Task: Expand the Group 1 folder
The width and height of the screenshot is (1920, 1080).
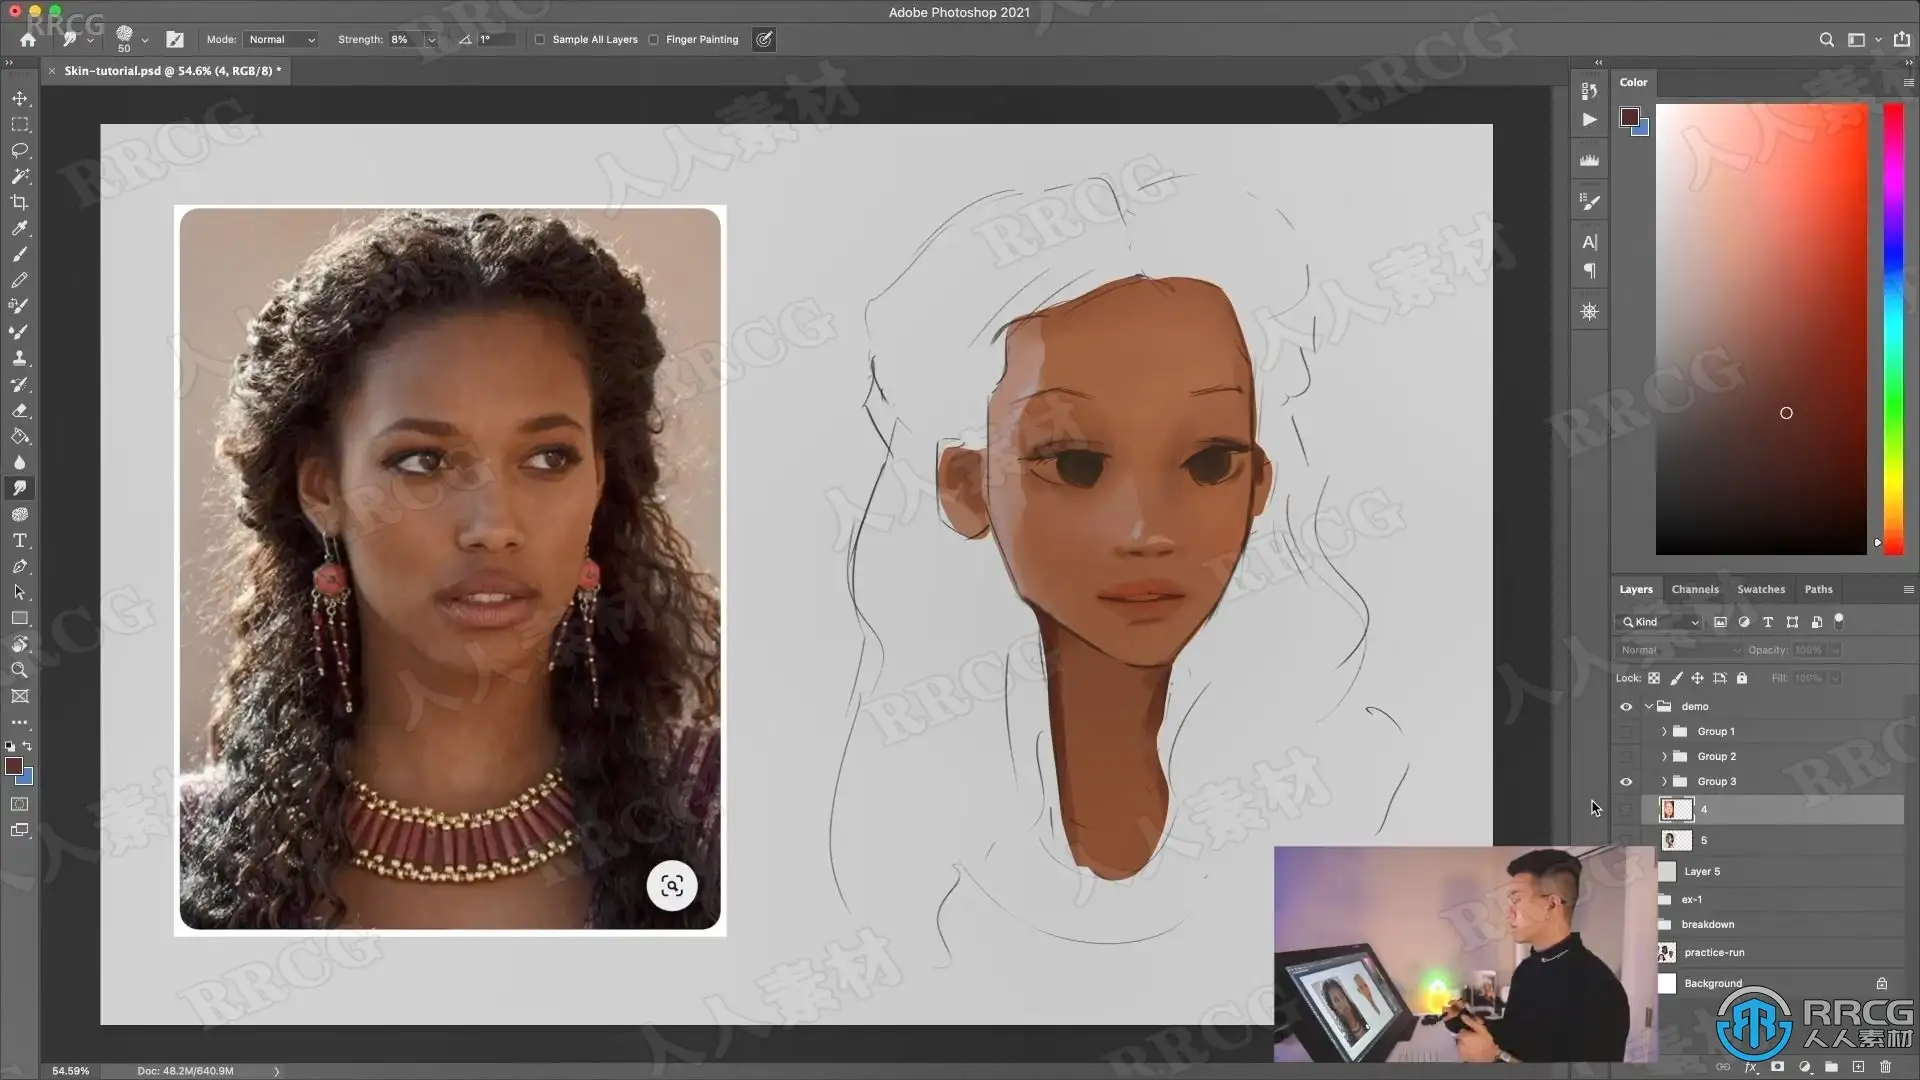Action: pos(1664,732)
